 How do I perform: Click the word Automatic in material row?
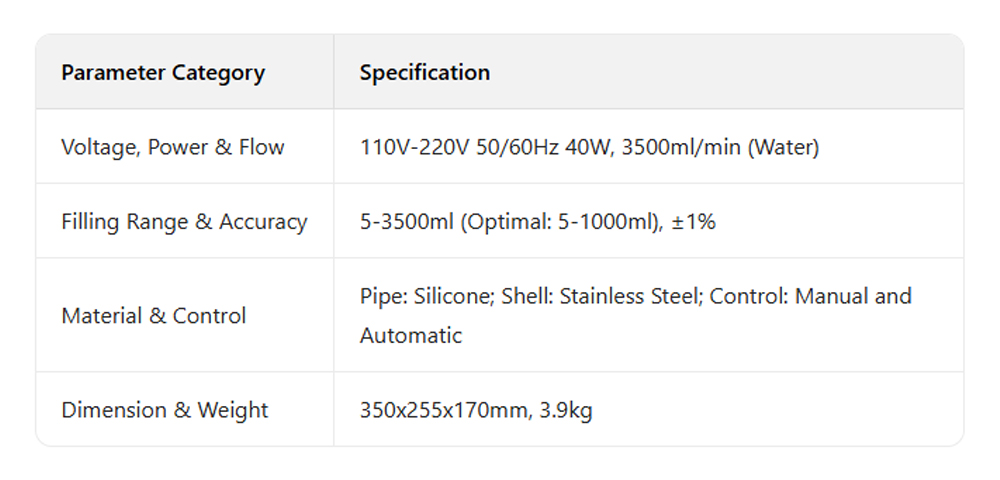(x=411, y=335)
